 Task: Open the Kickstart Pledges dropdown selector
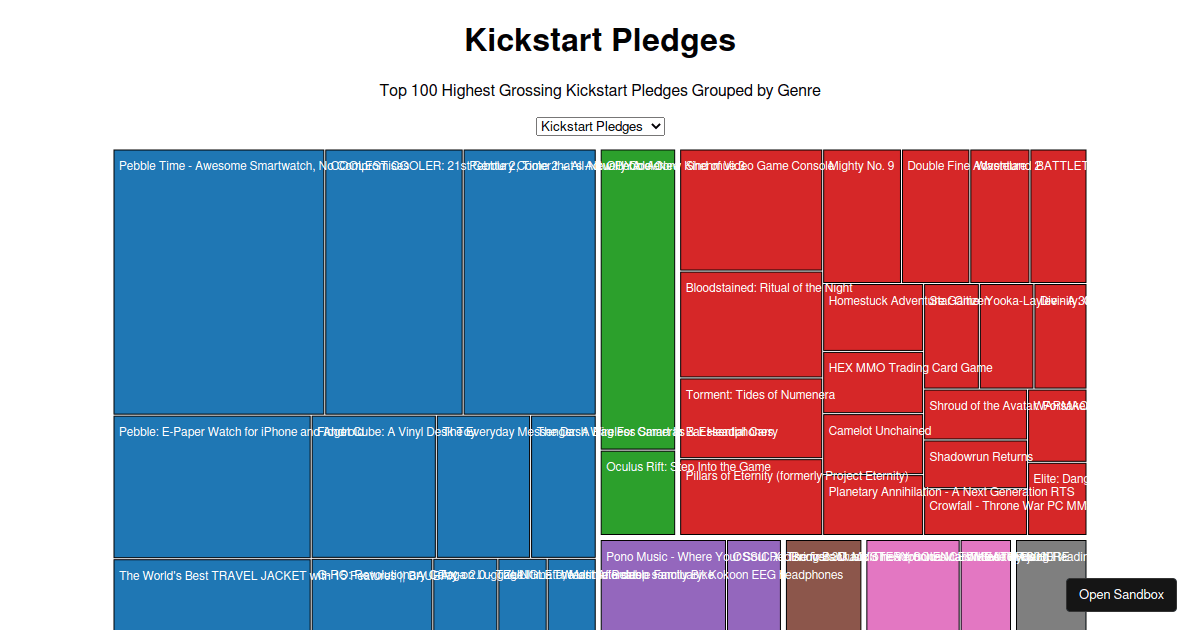[x=600, y=126]
